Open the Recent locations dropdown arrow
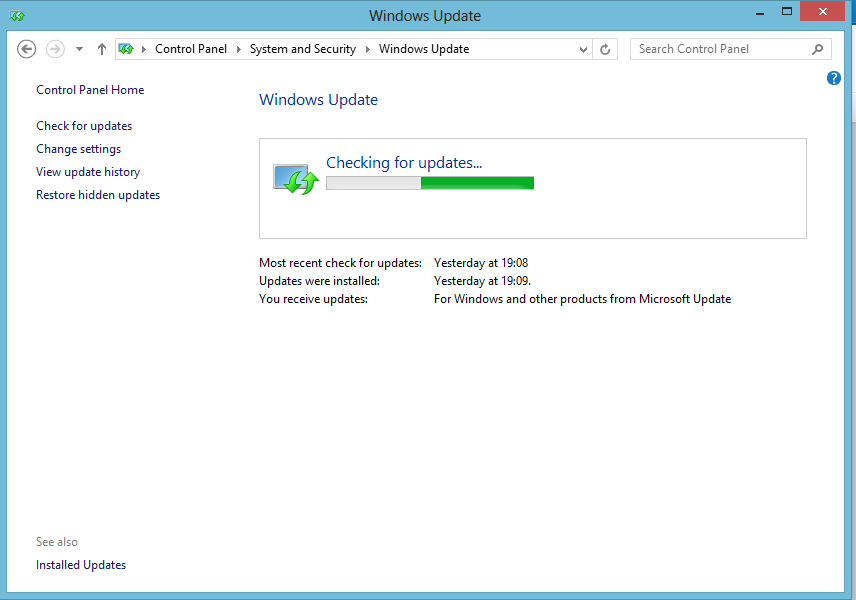The height and width of the screenshot is (600, 856). [x=79, y=49]
